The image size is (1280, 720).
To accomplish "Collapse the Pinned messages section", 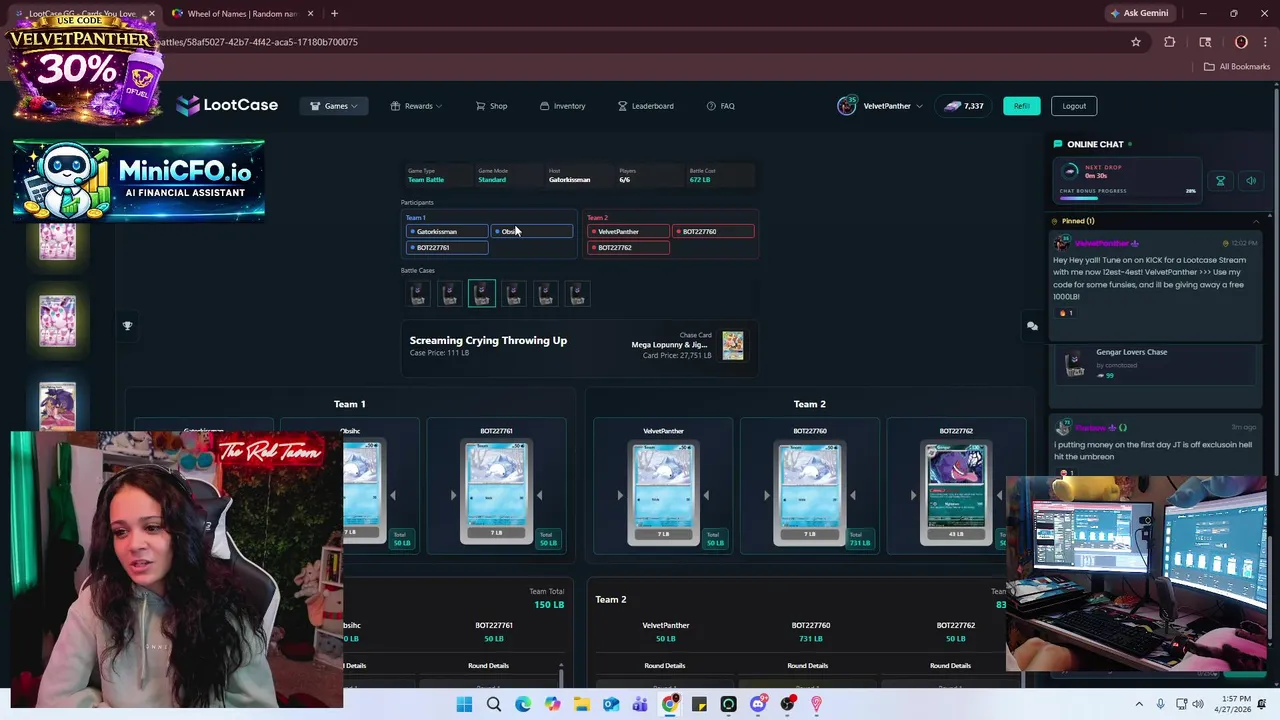I will click(x=1256, y=221).
